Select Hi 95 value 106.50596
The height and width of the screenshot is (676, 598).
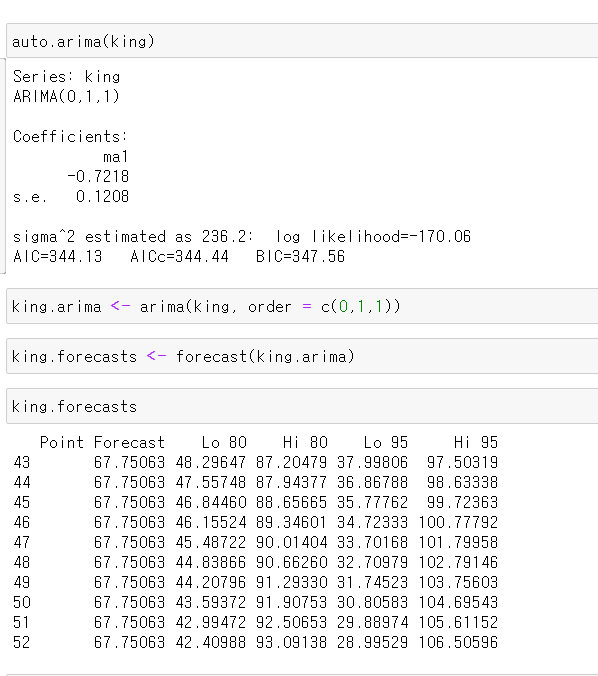458,642
